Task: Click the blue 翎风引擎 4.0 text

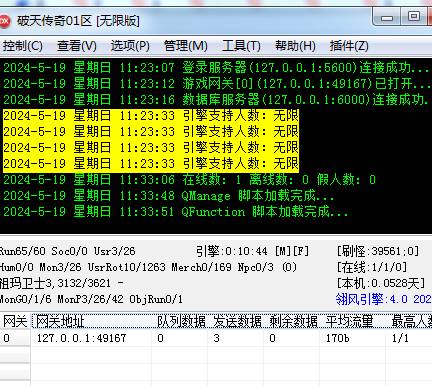Action: (x=383, y=299)
